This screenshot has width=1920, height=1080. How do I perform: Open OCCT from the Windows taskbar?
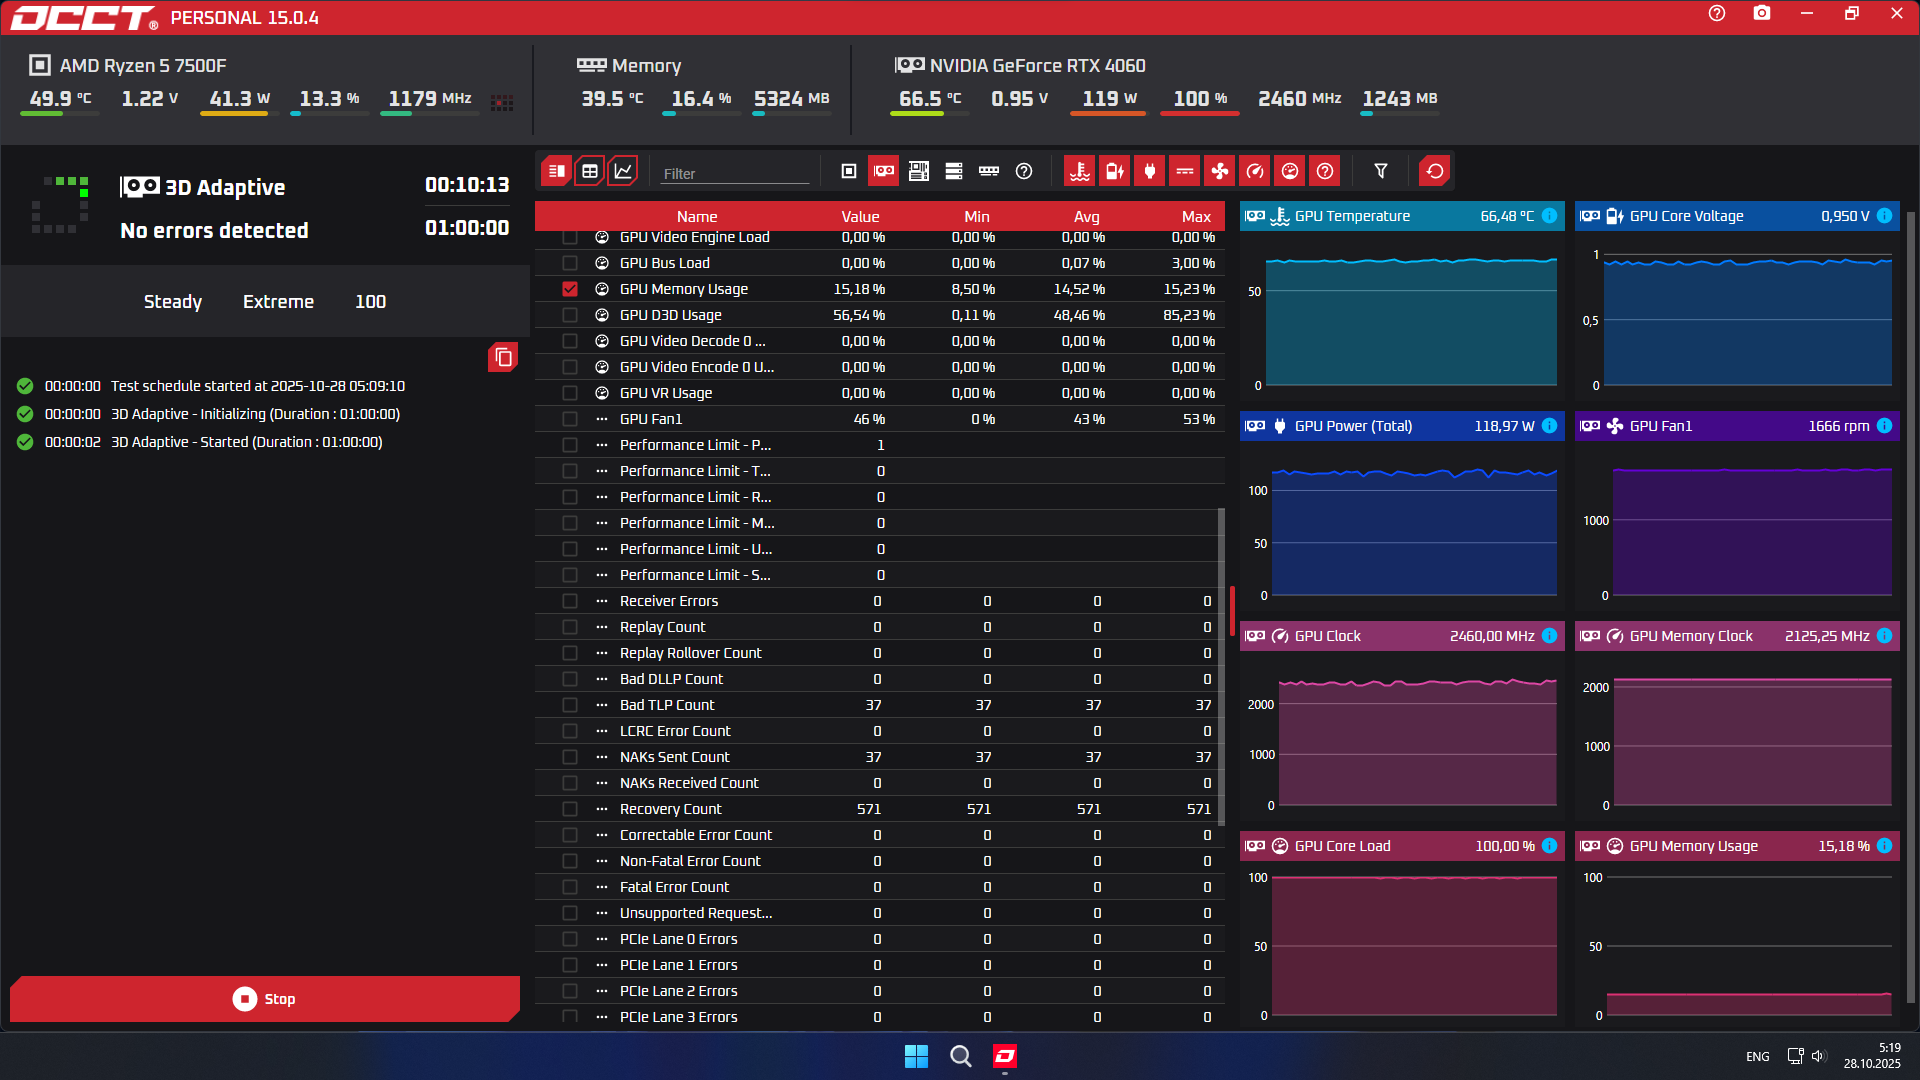point(1005,1056)
